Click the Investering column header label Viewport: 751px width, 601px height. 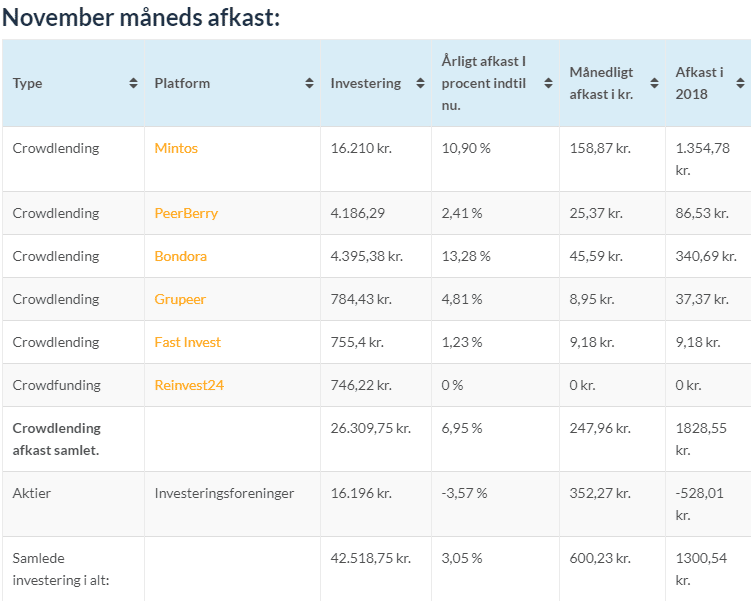coord(365,84)
